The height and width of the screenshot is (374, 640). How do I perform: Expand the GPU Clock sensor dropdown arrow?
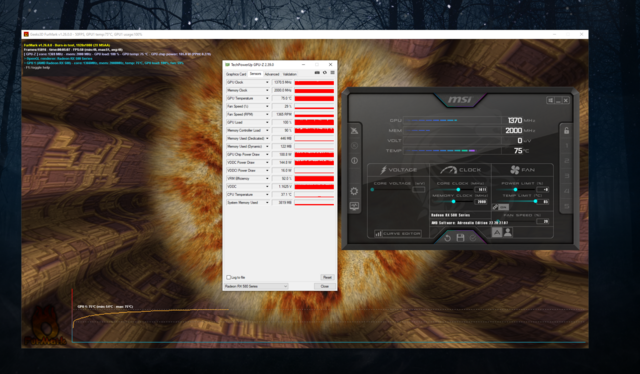click(x=267, y=82)
